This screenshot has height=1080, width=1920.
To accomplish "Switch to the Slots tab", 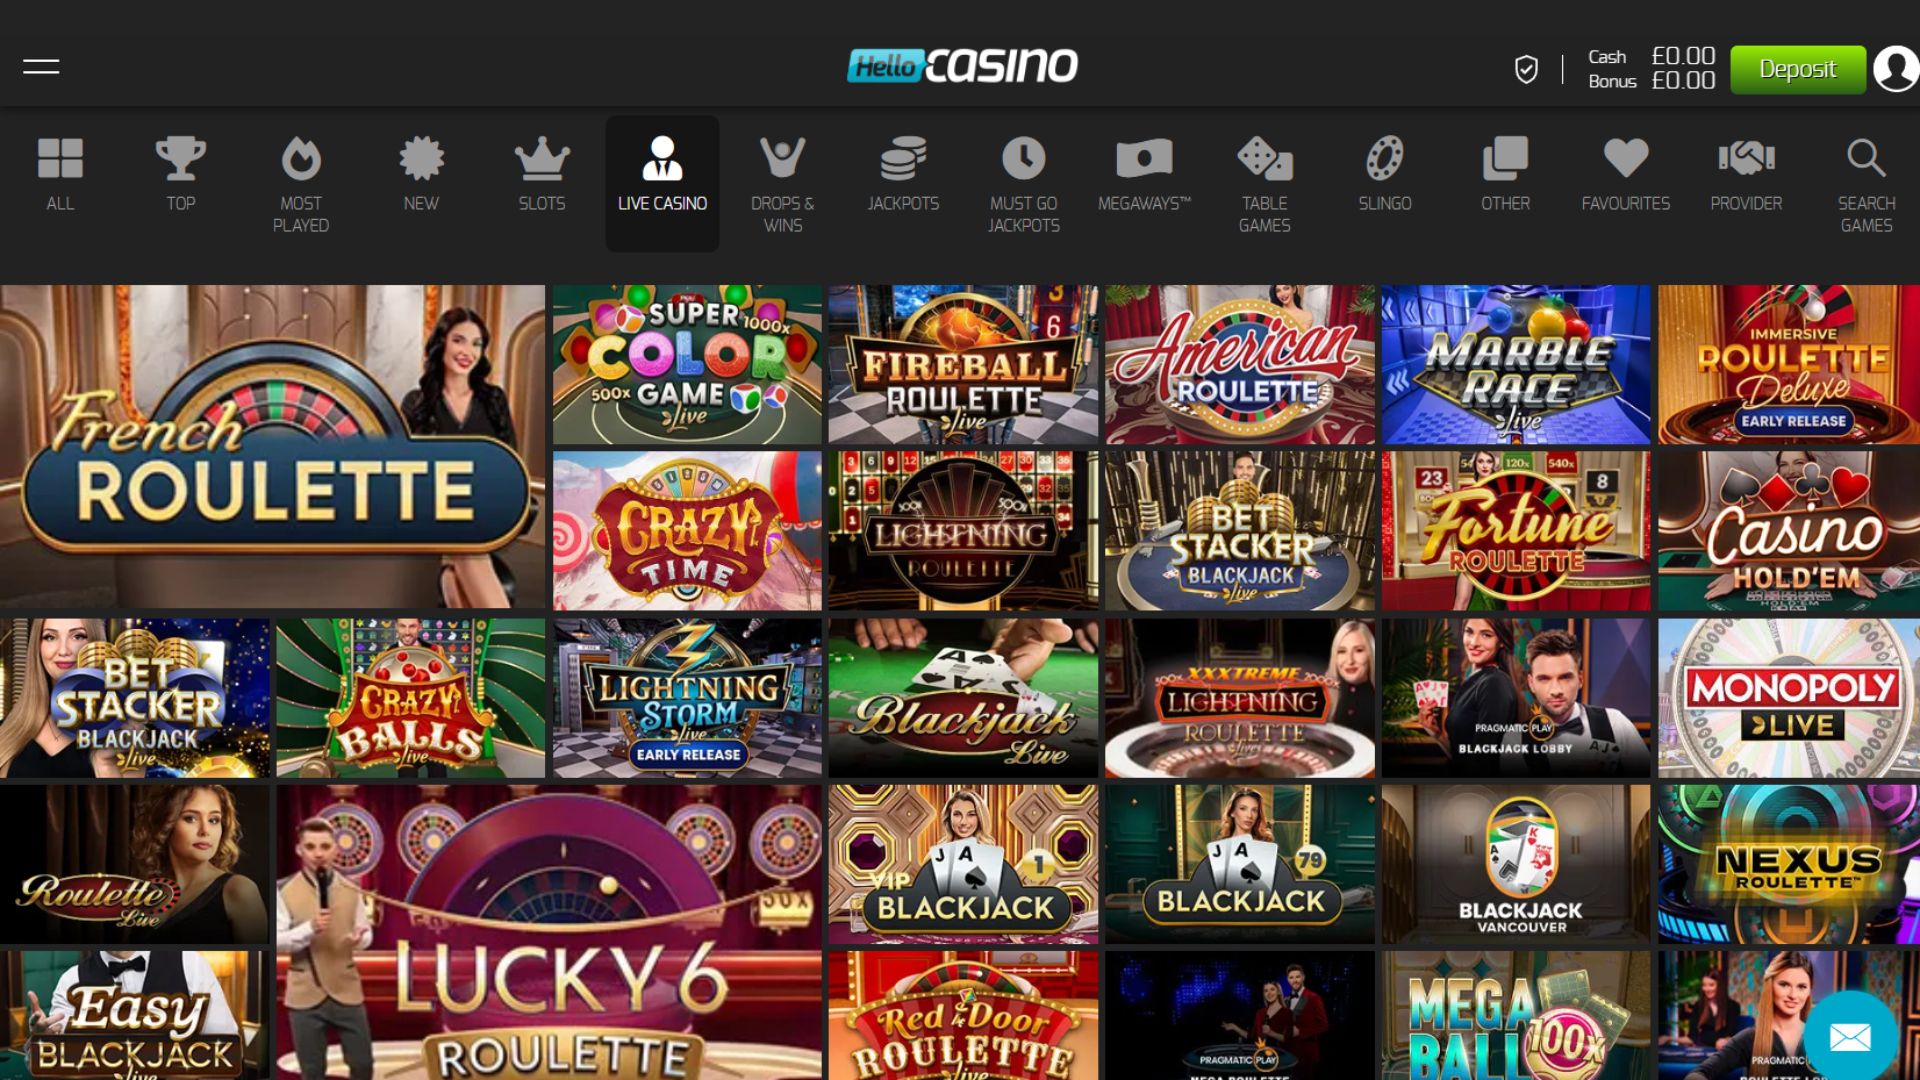I will 542,176.
